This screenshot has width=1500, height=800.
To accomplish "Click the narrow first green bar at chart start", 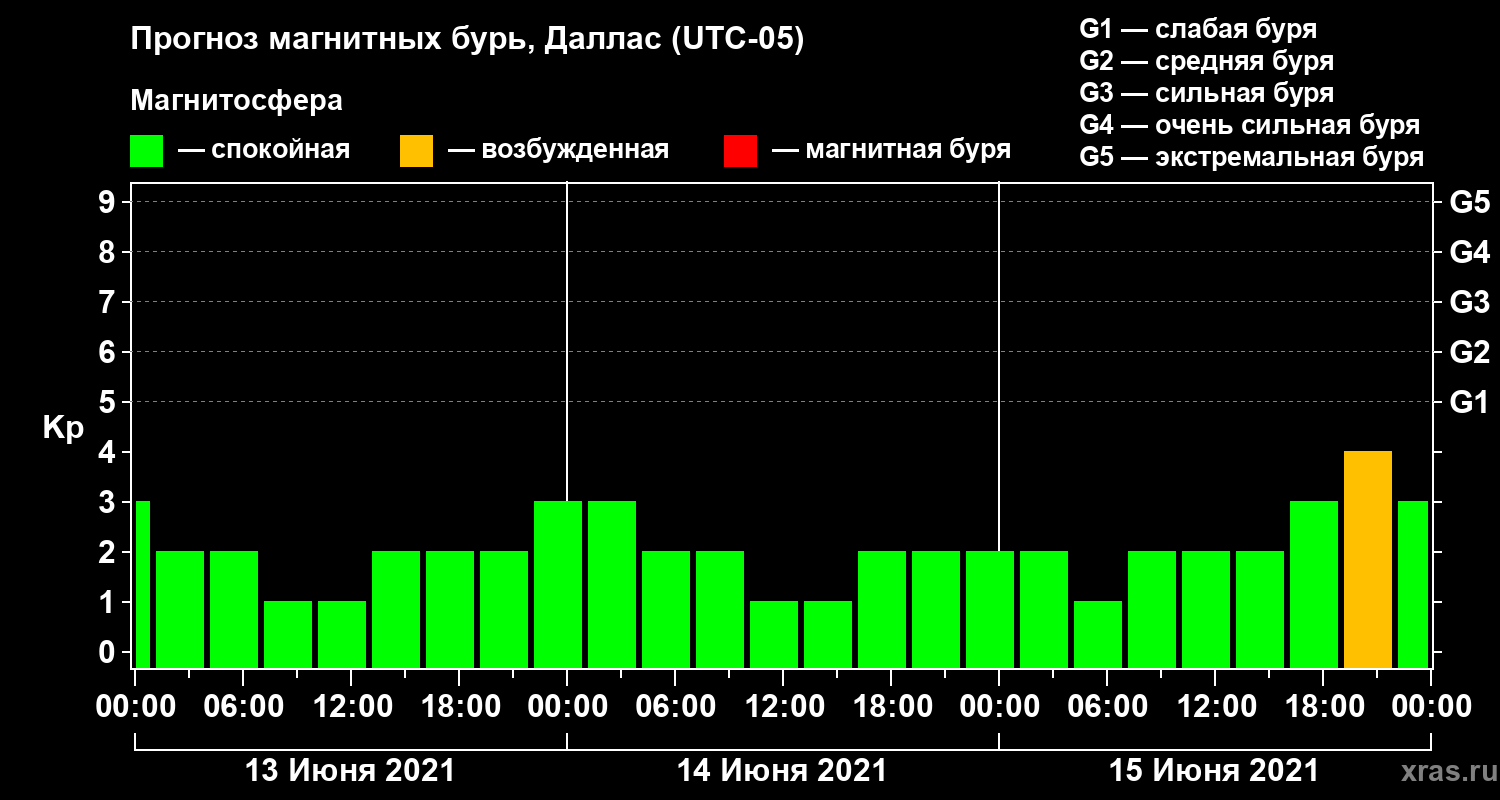I will tap(142, 585).
